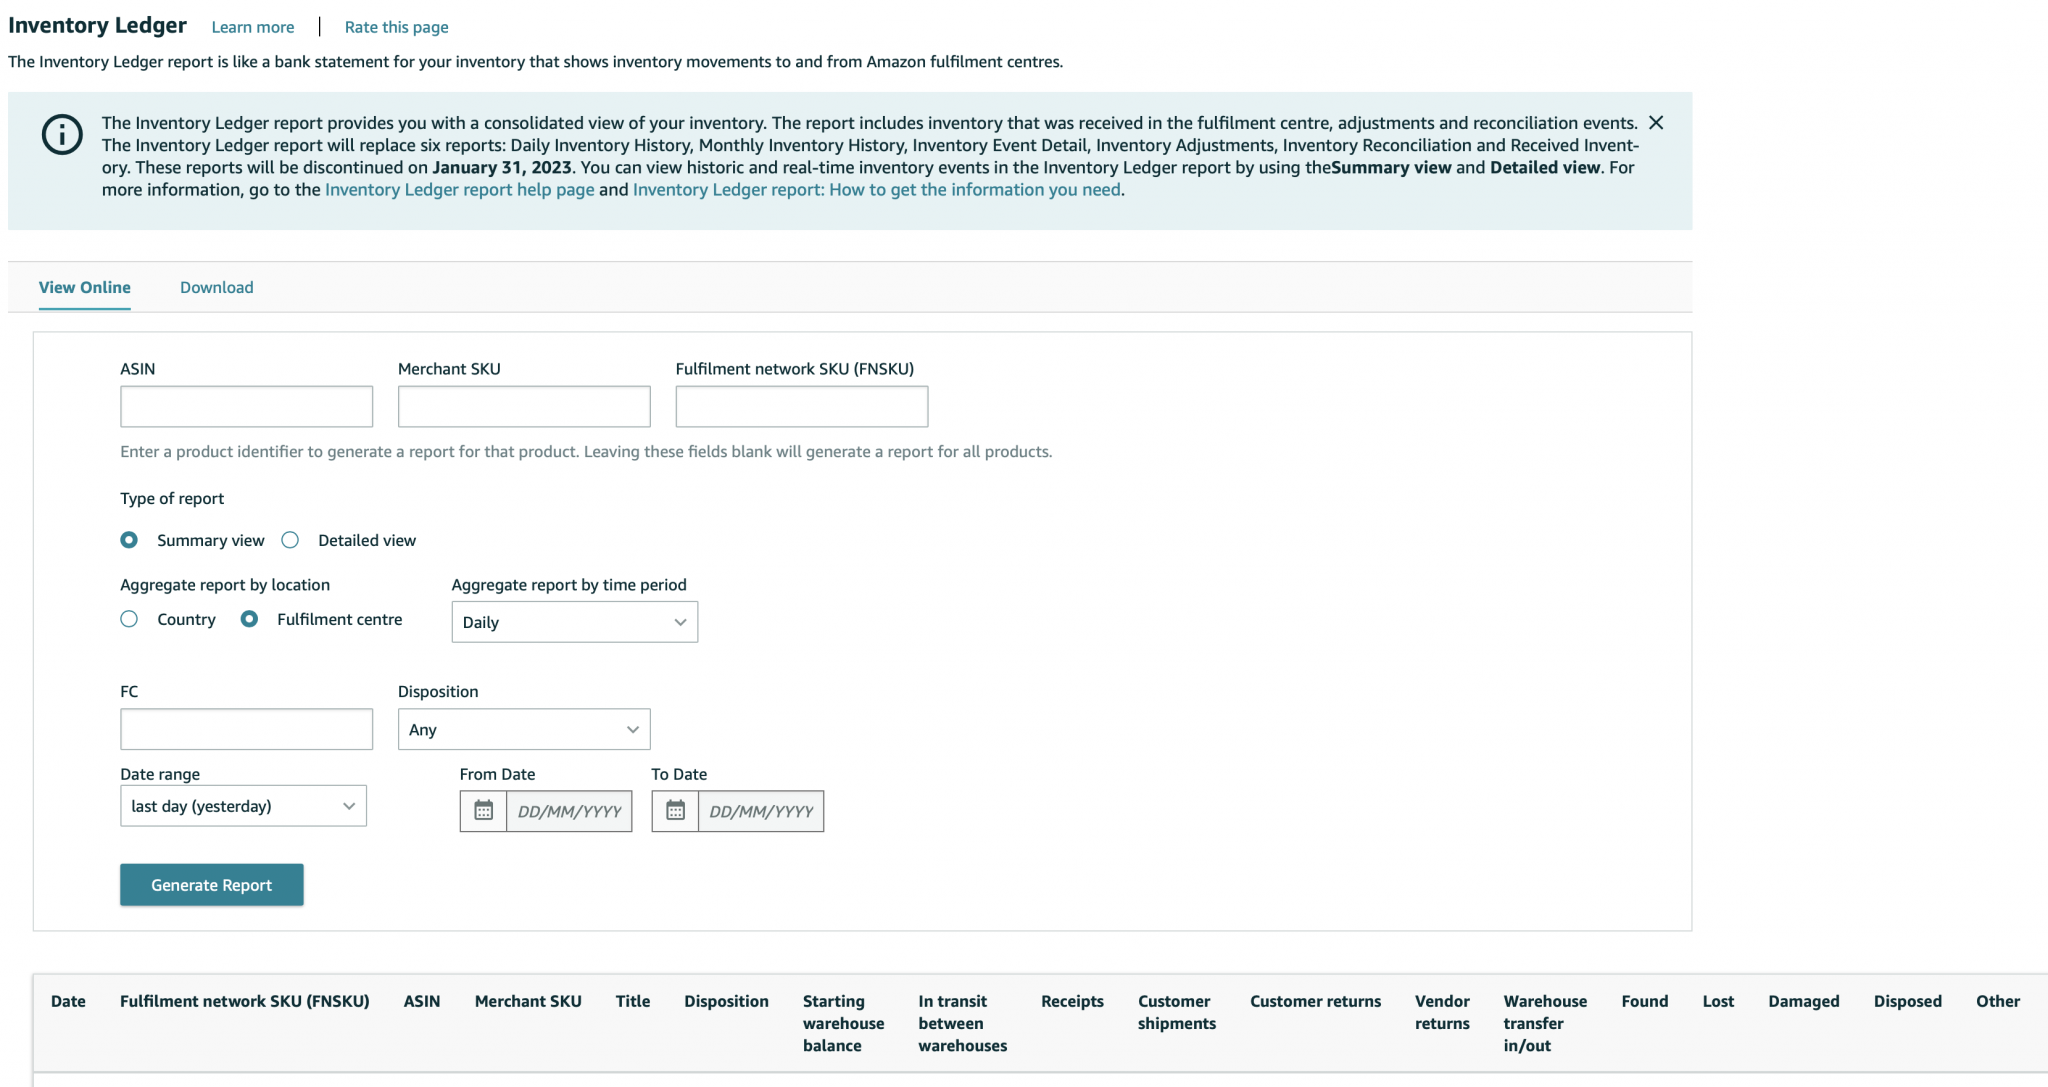Open the To Date calendar picker
Viewport: 2048px width, 1087px height.
[676, 811]
